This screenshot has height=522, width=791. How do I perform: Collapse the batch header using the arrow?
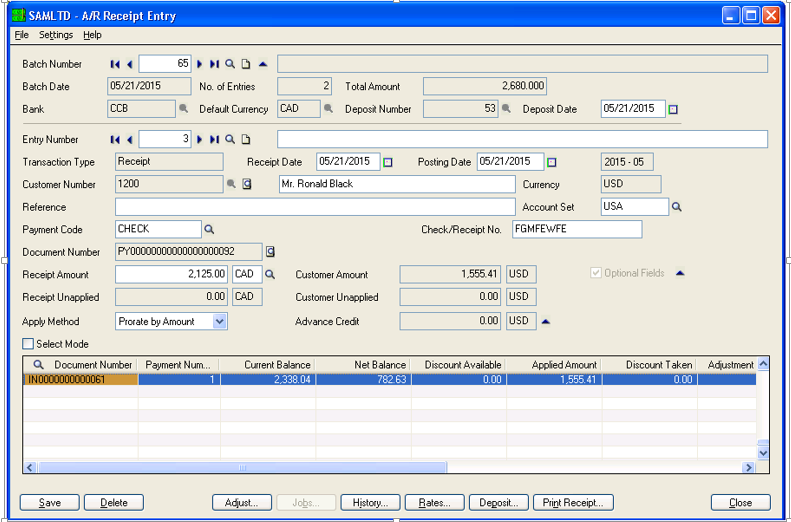point(263,64)
